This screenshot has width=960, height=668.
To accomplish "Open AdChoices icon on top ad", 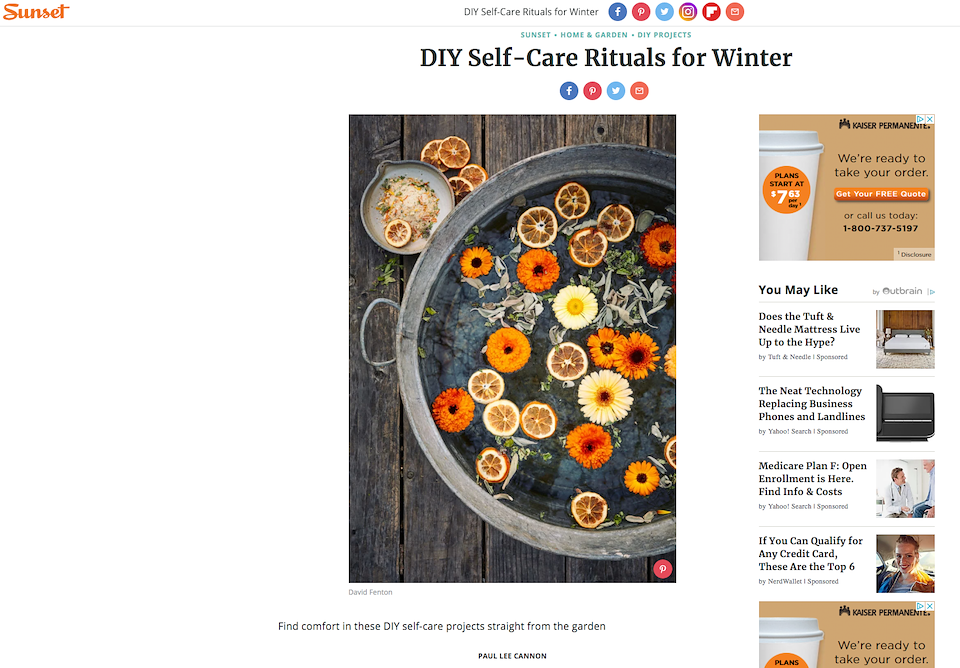I will tap(920, 119).
